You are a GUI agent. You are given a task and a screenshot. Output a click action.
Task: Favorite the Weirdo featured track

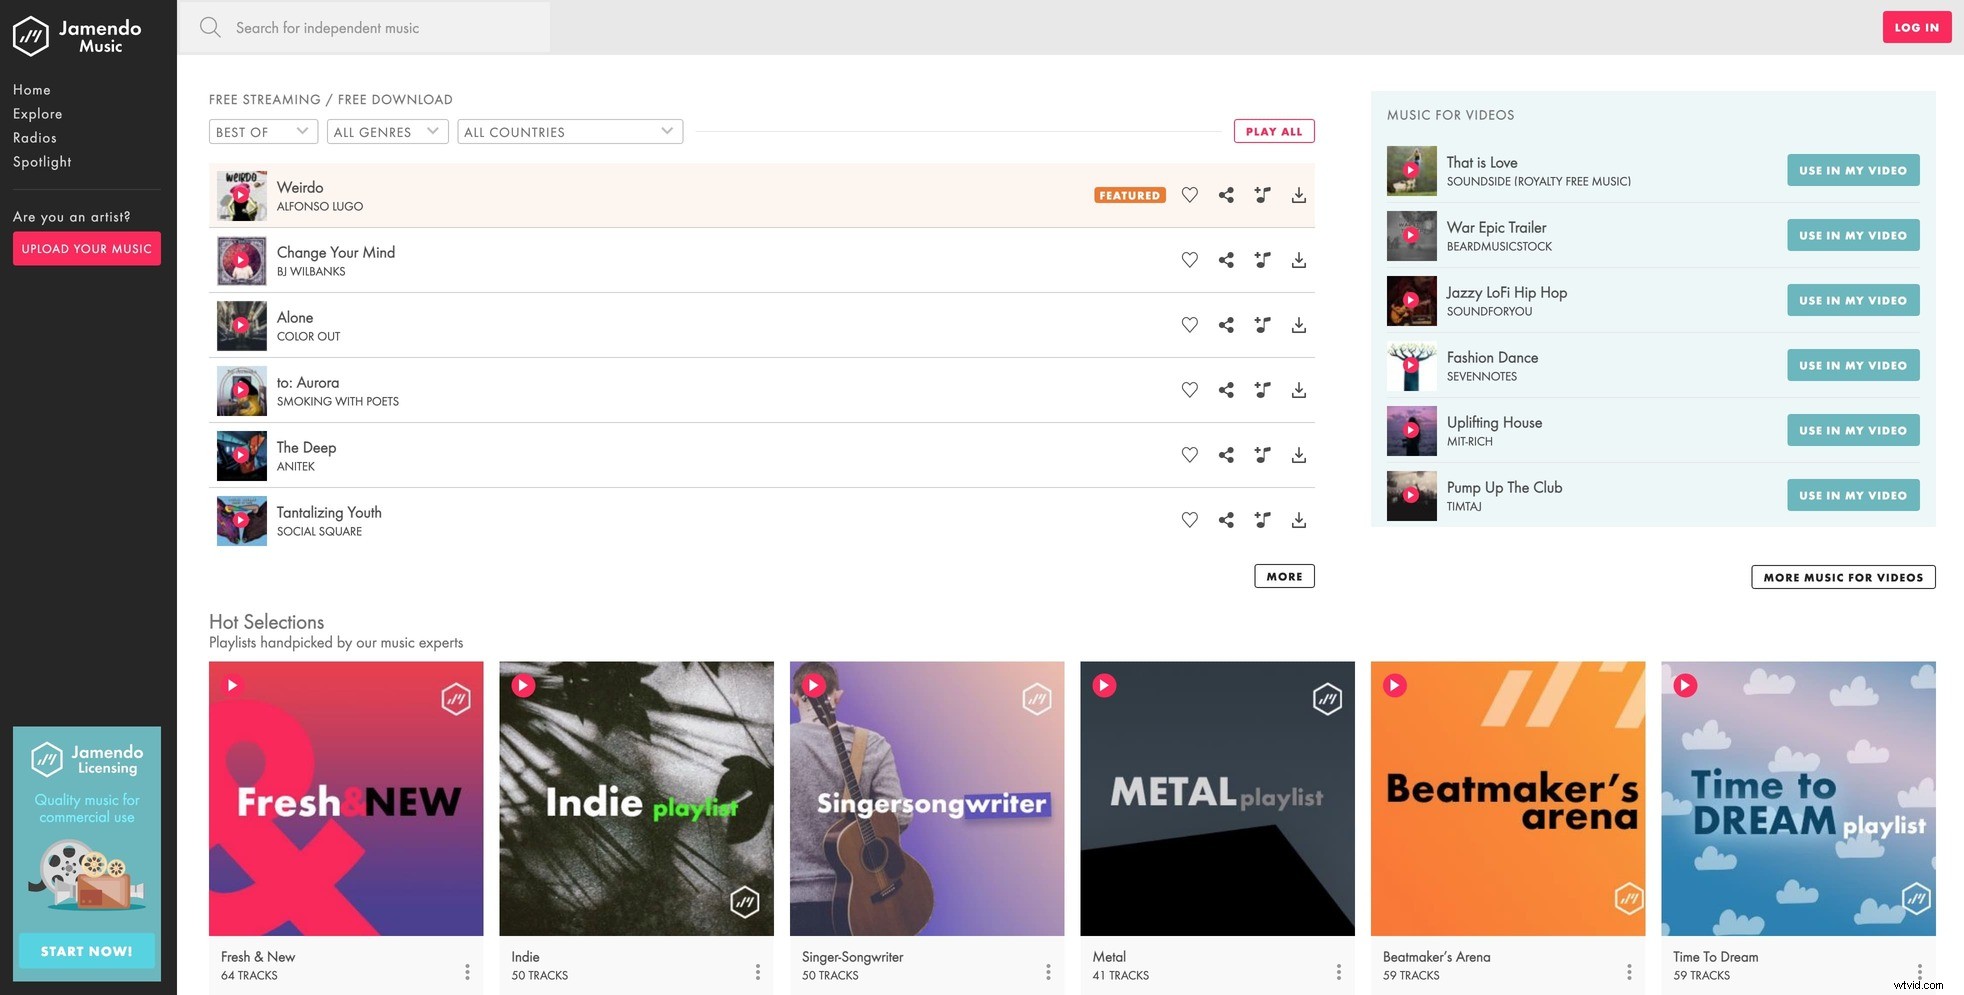[x=1189, y=195]
